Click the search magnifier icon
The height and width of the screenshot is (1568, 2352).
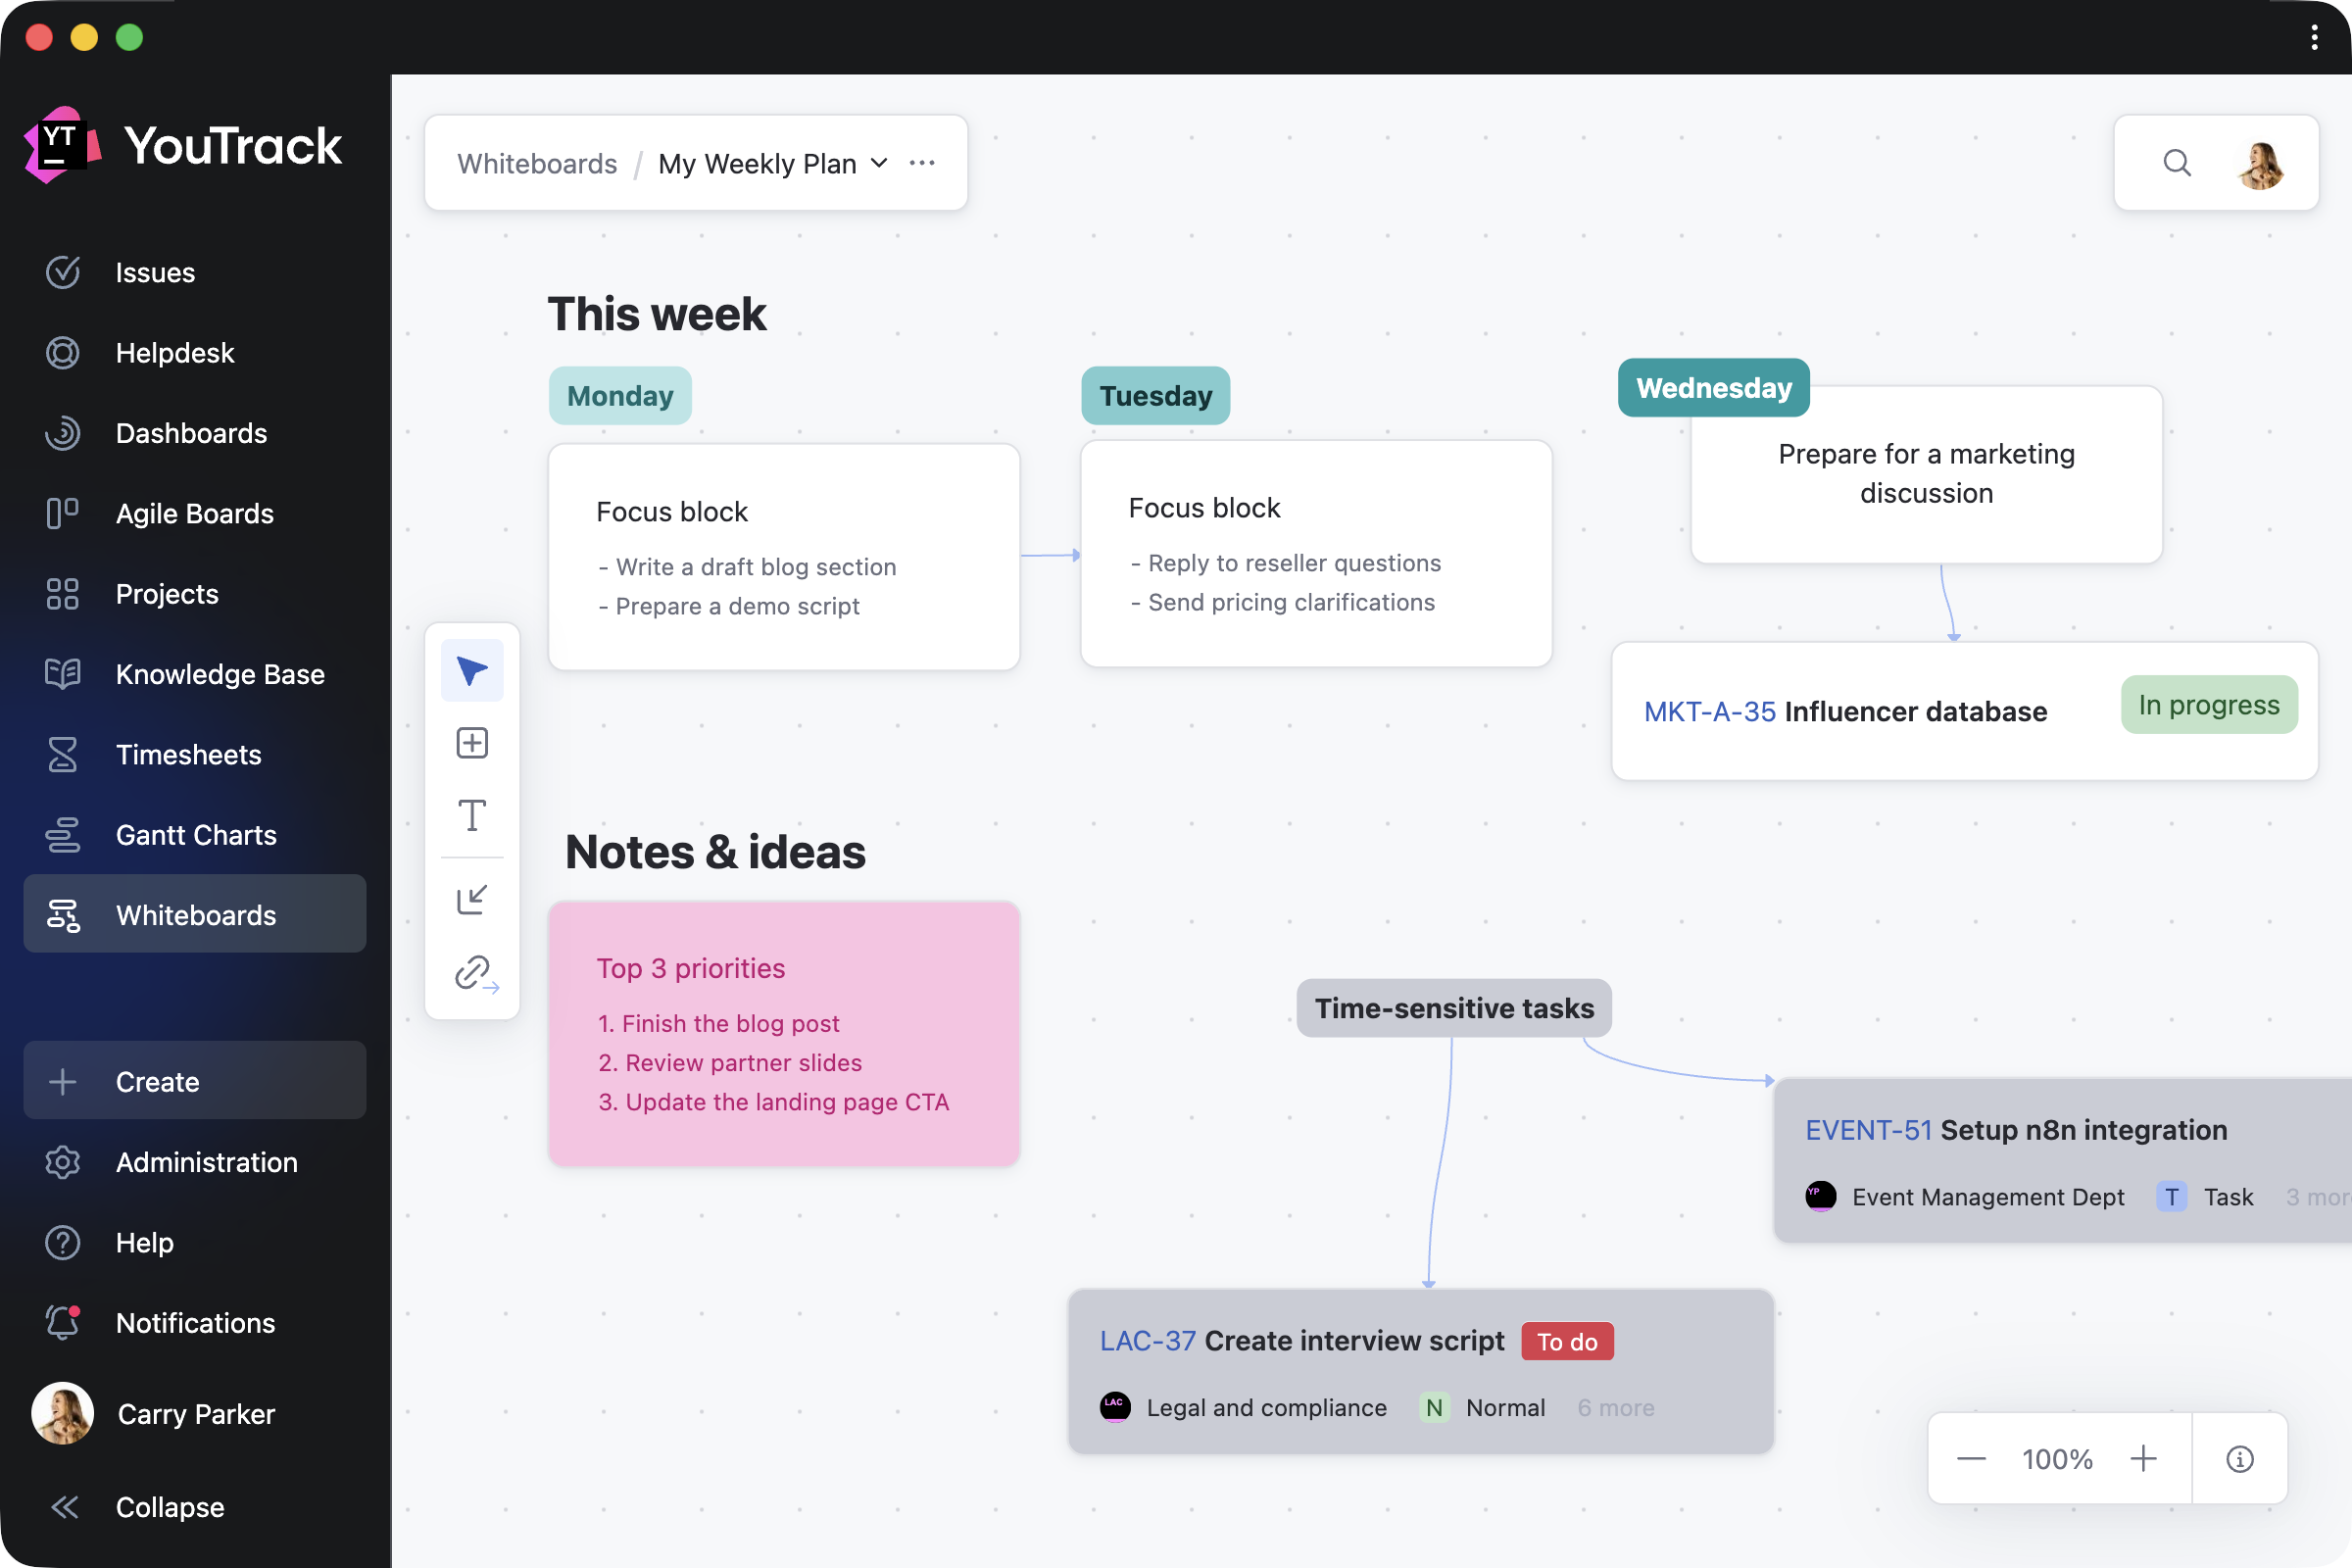pyautogui.click(x=2176, y=163)
